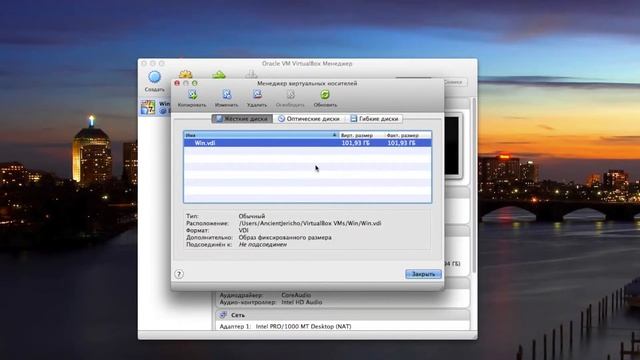This screenshot has width=640, height=360.
Task: Click the Intel HD Audio value in VirtualBox Manager
Action: [x=302, y=302]
